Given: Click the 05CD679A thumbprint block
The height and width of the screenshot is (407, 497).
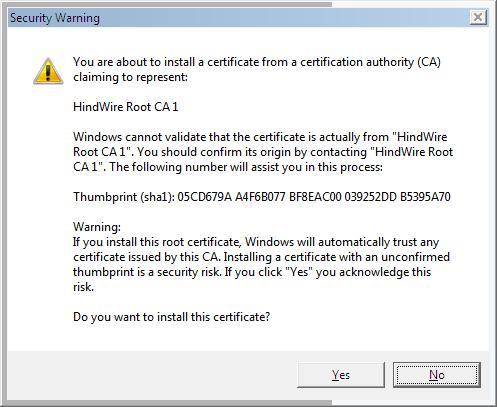Looking at the screenshot, I should click(204, 197).
